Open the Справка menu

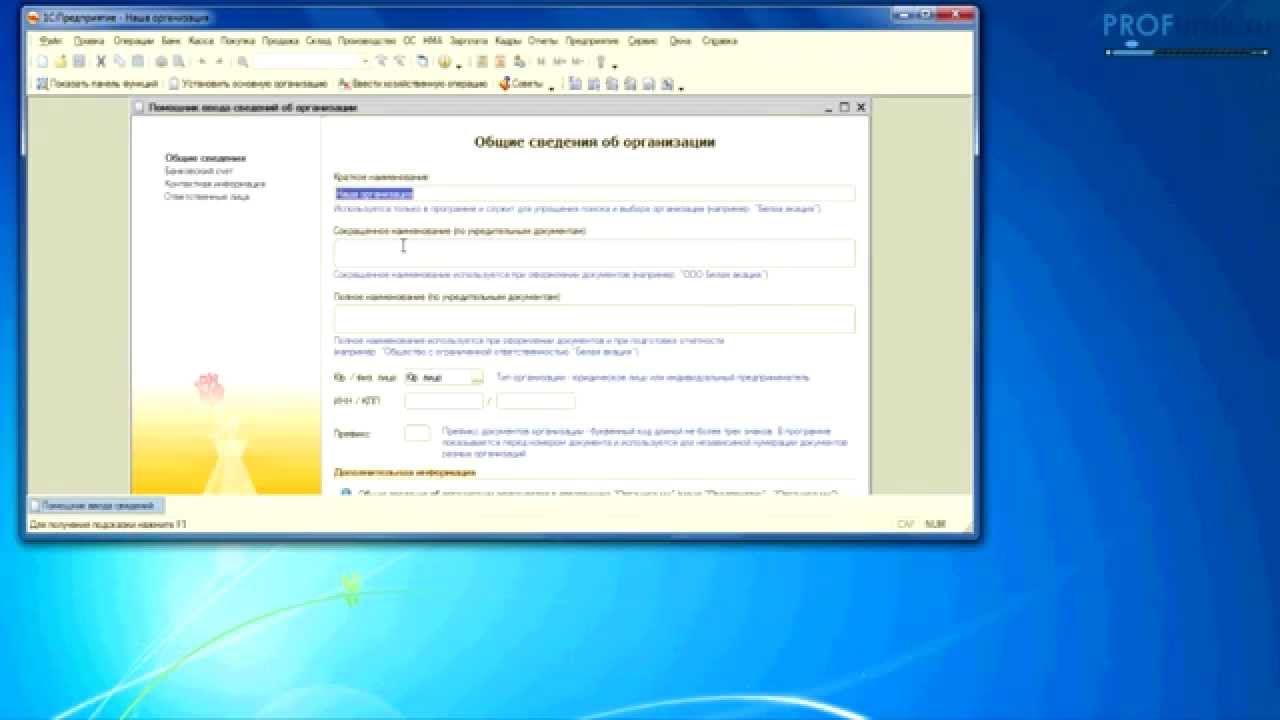pos(720,41)
